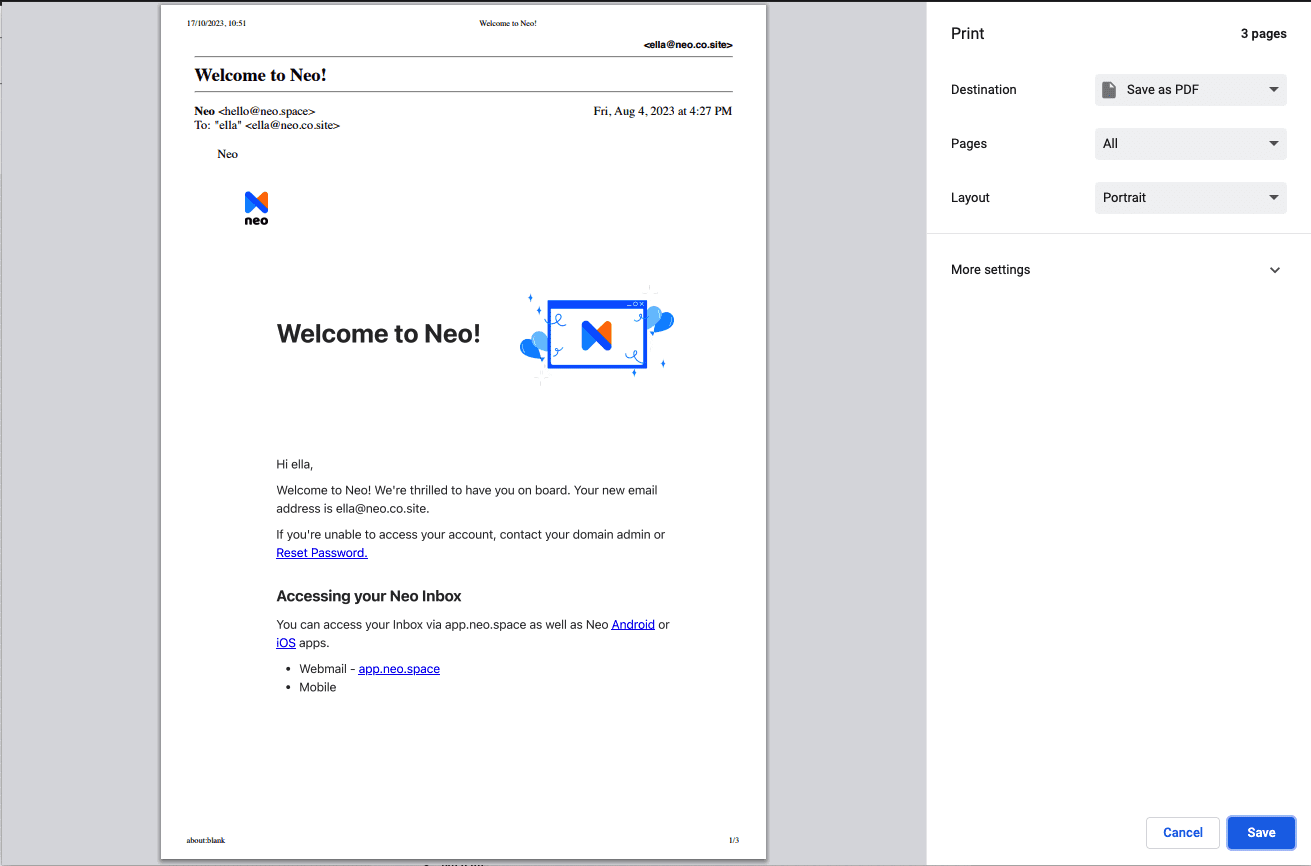The image size is (1311, 866).
Task: Click the small Neo logo in the preview
Action: click(x=257, y=208)
